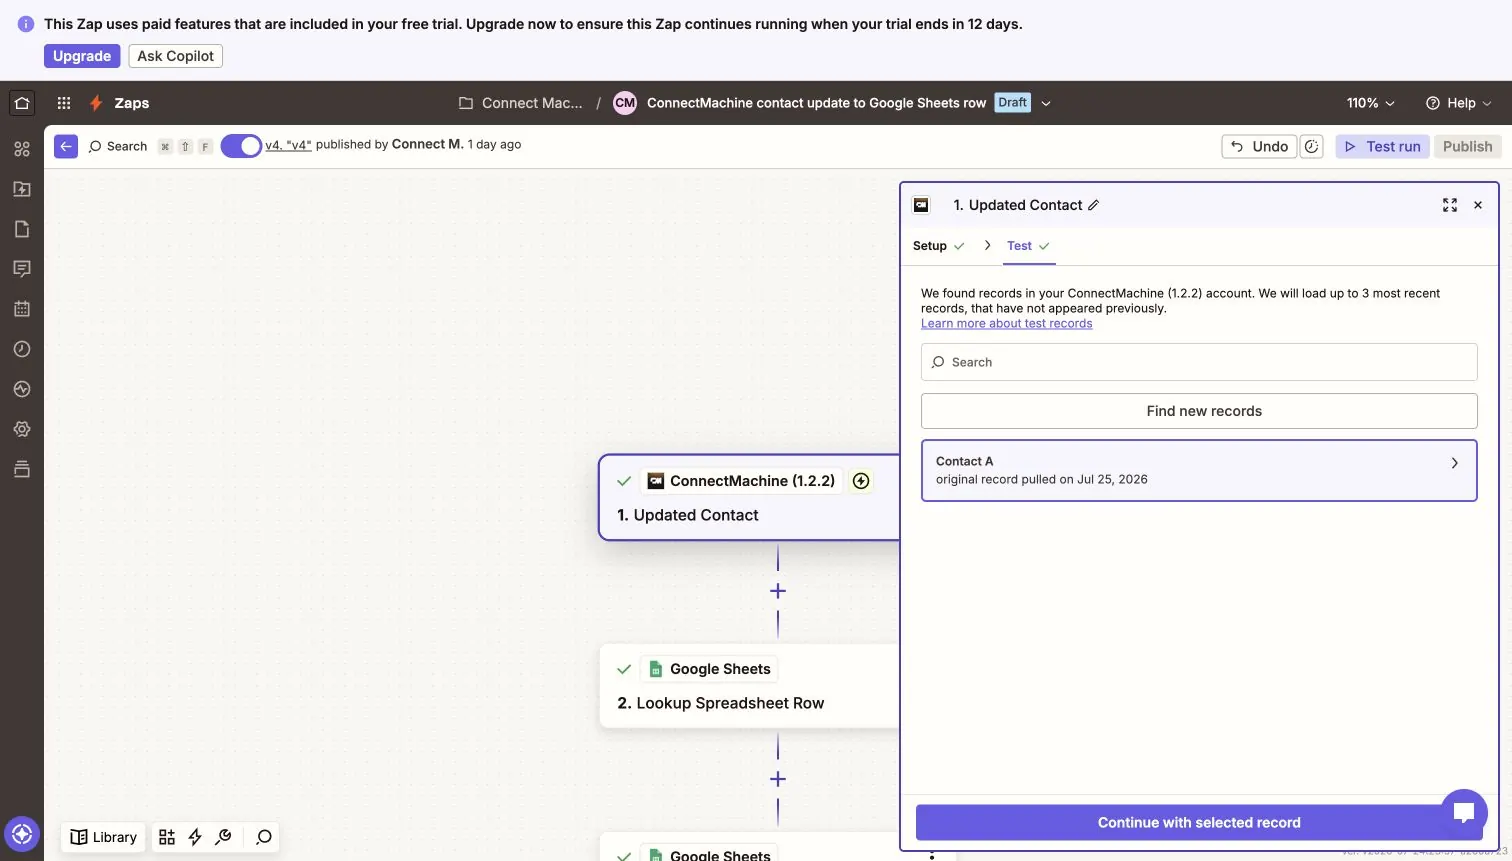This screenshot has height=861, width=1512.
Task: Rename step using pencil icon beside Updated Contact
Action: [x=1093, y=205]
